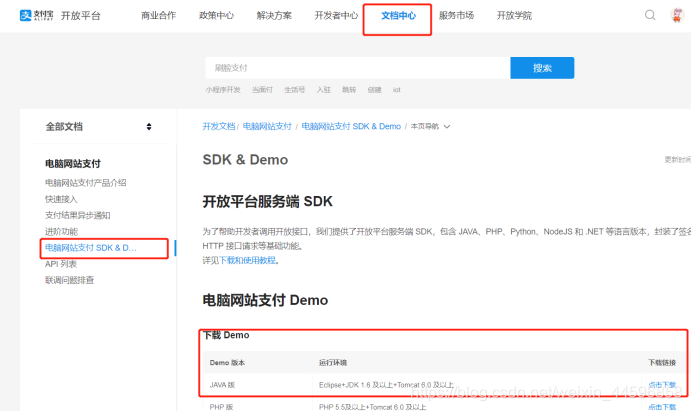Open the 开放学院 menu
Screen dimensions: 692x411
(514, 15)
